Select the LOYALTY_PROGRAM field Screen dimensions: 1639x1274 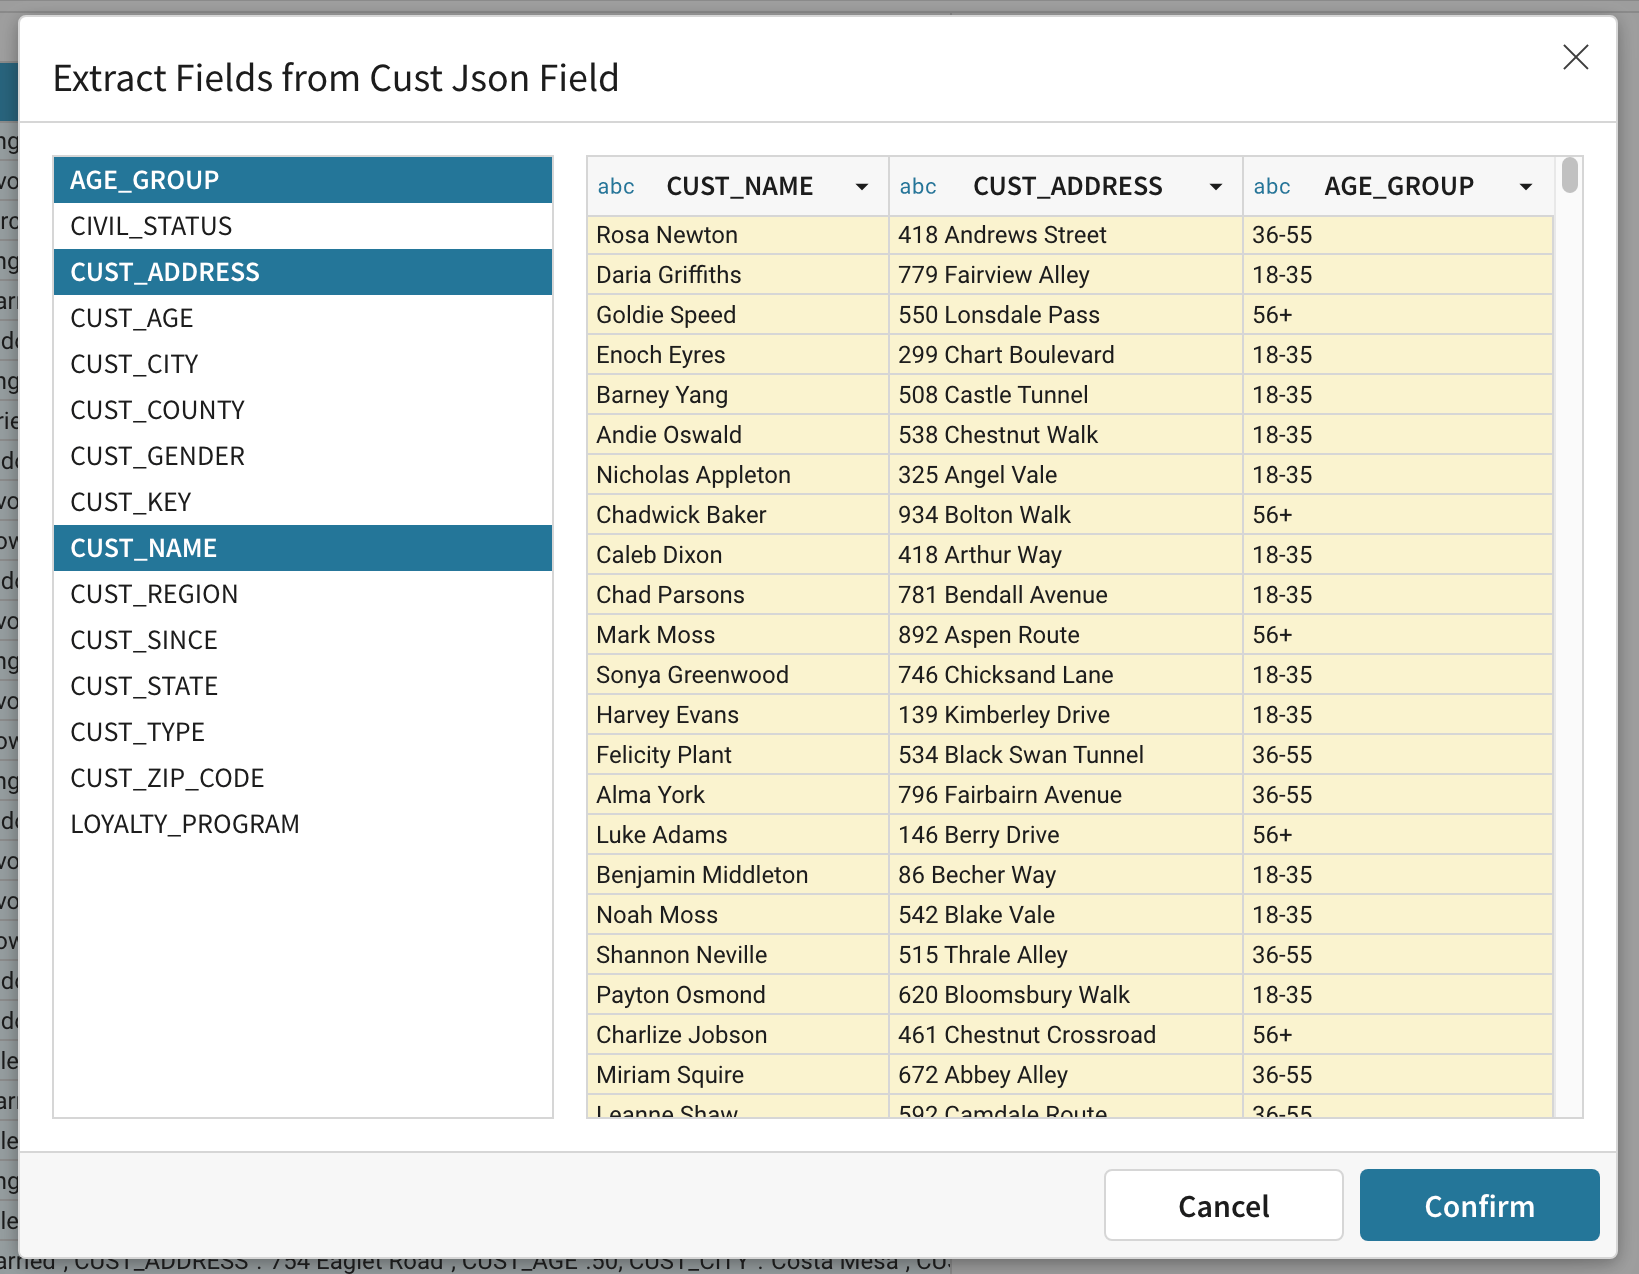pos(303,824)
